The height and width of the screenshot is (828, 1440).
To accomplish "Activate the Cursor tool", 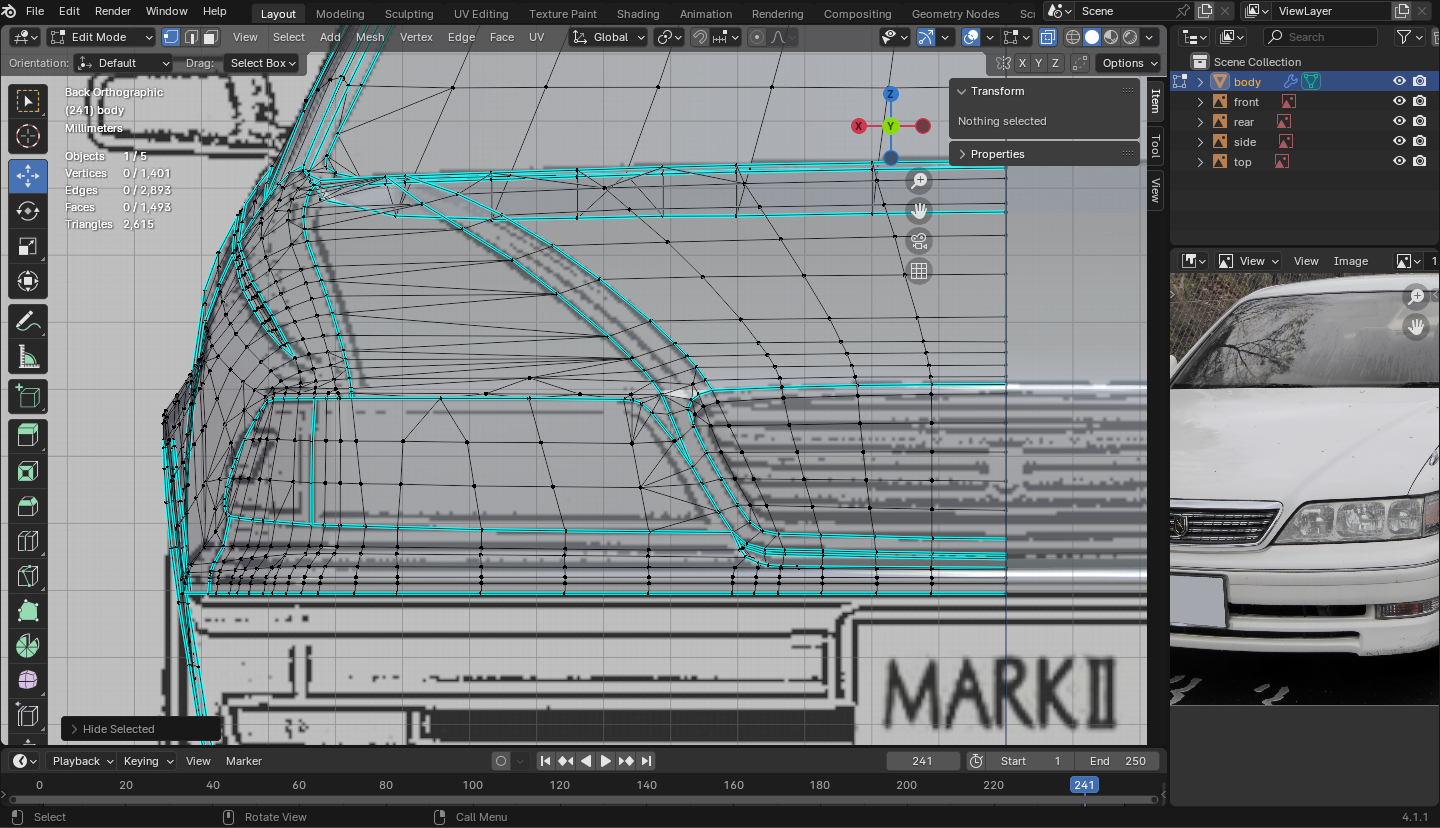I will click(x=28, y=137).
